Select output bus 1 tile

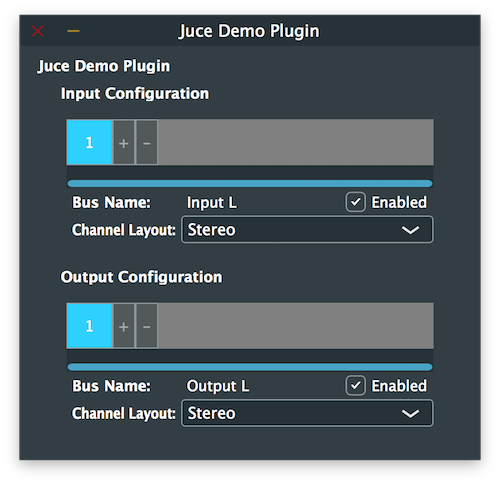(89, 326)
